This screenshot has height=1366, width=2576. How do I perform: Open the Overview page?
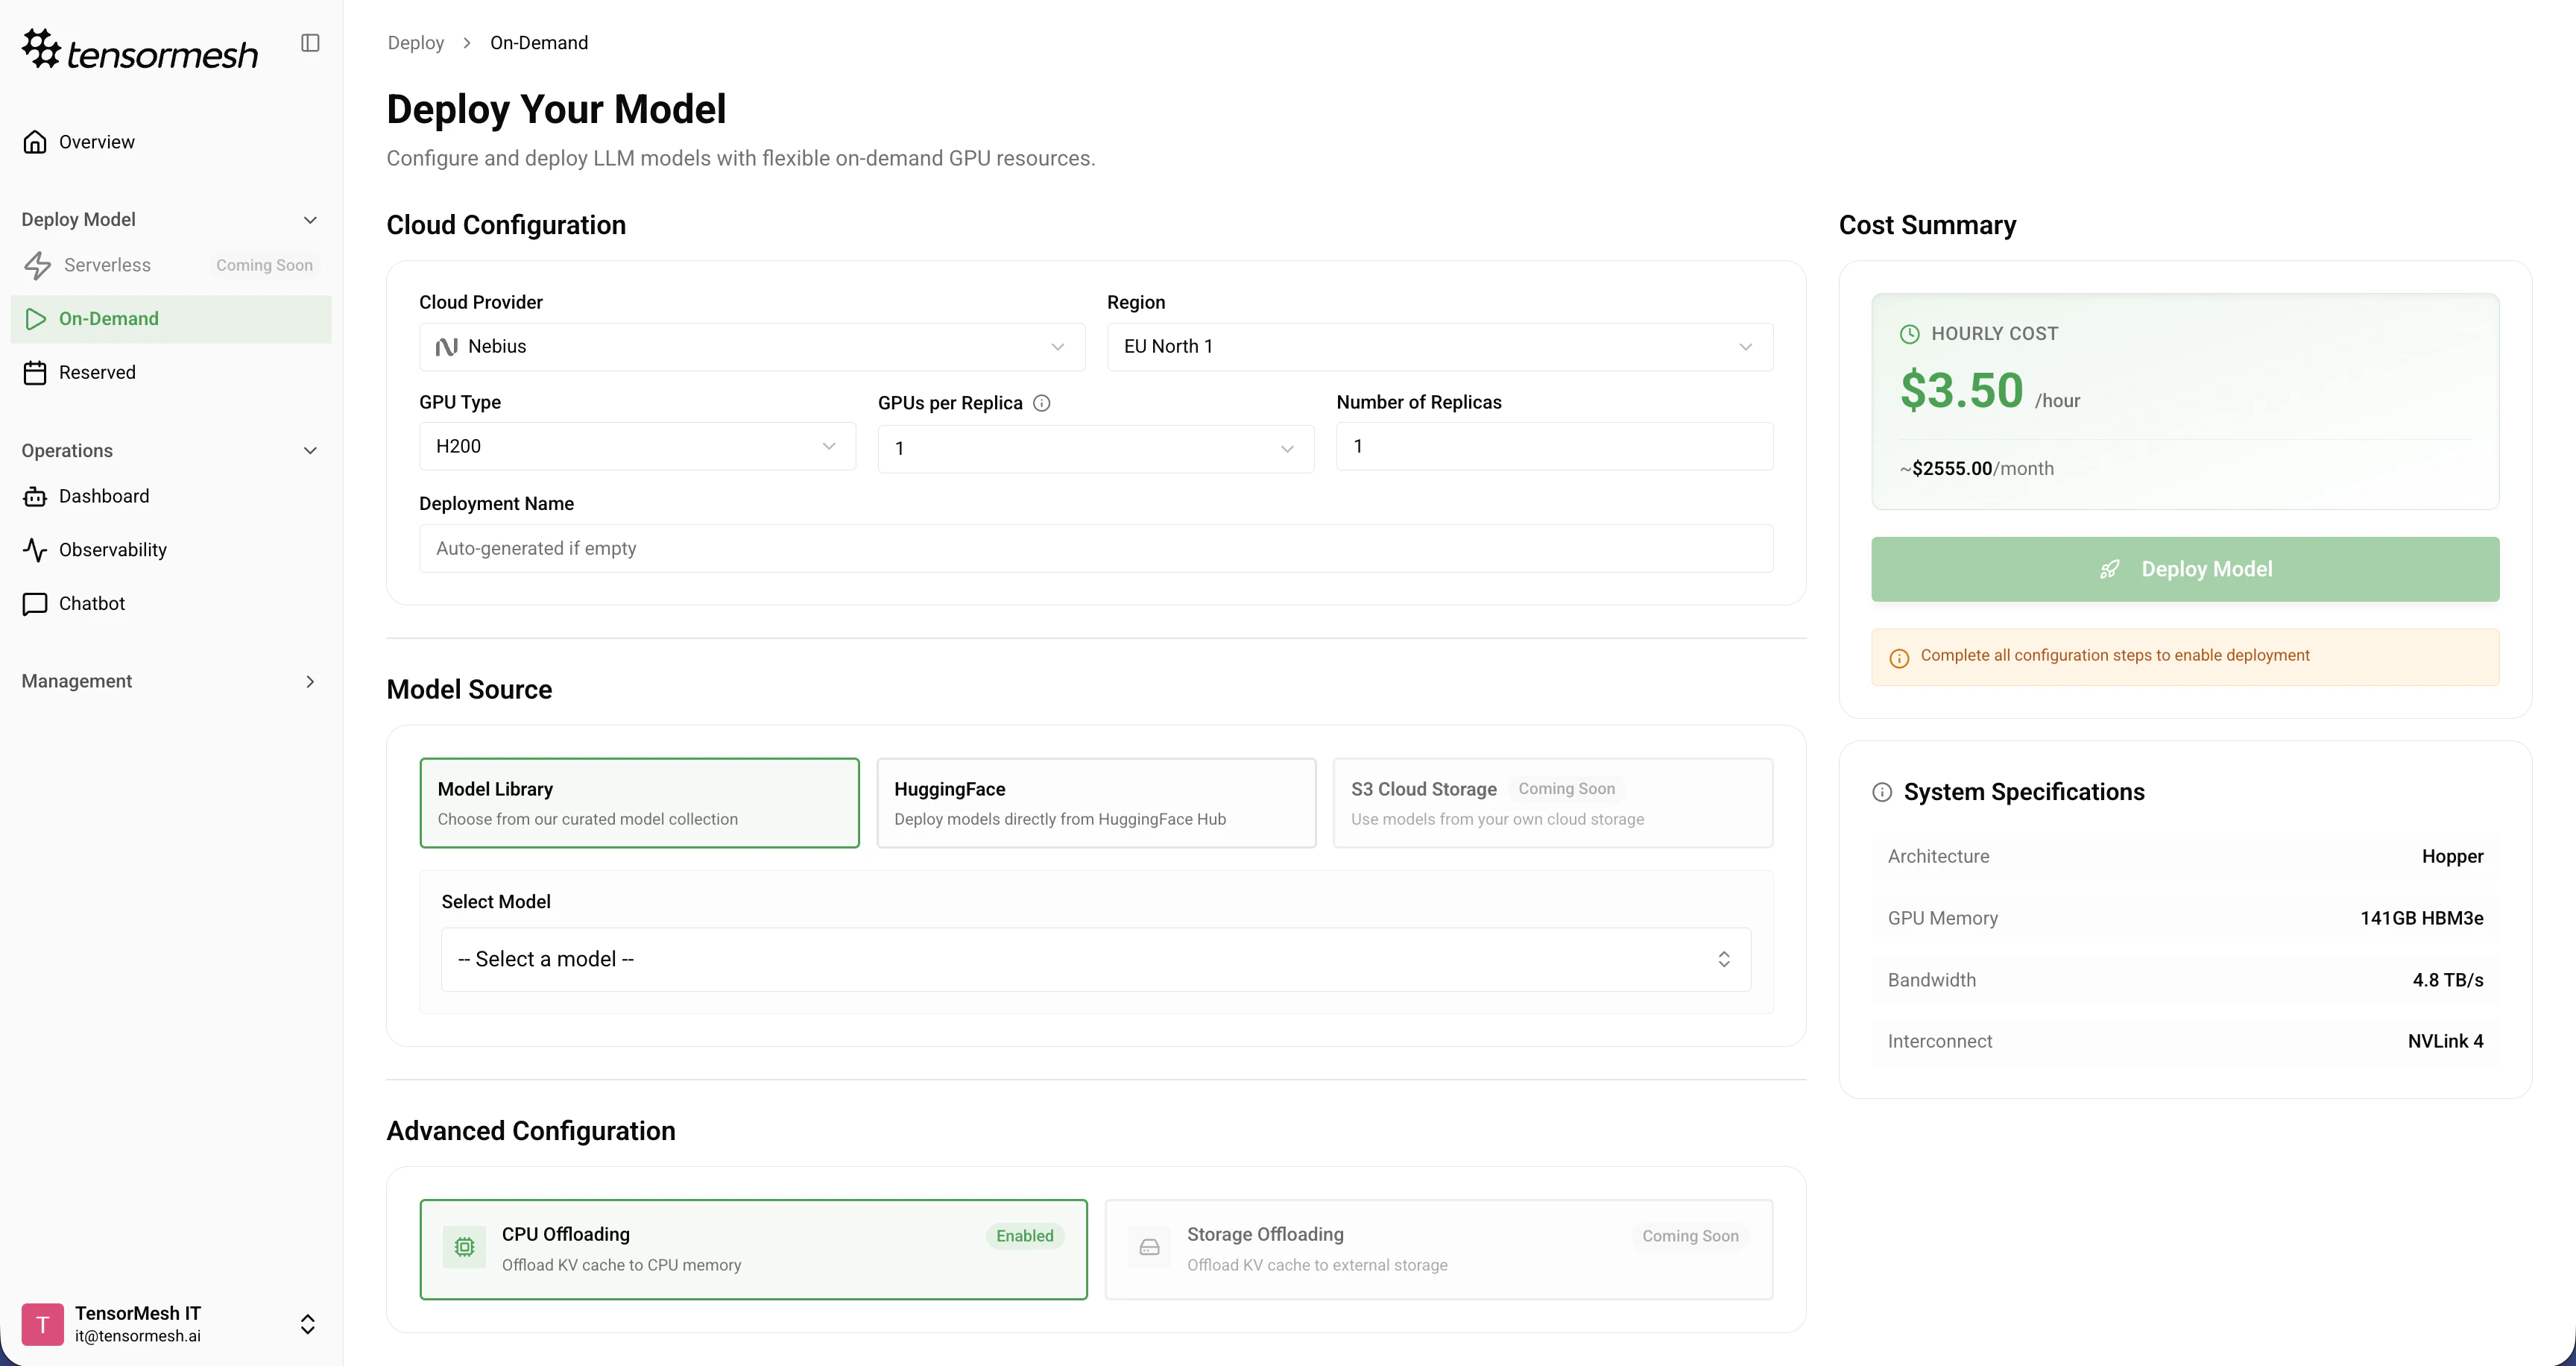pyautogui.click(x=96, y=141)
